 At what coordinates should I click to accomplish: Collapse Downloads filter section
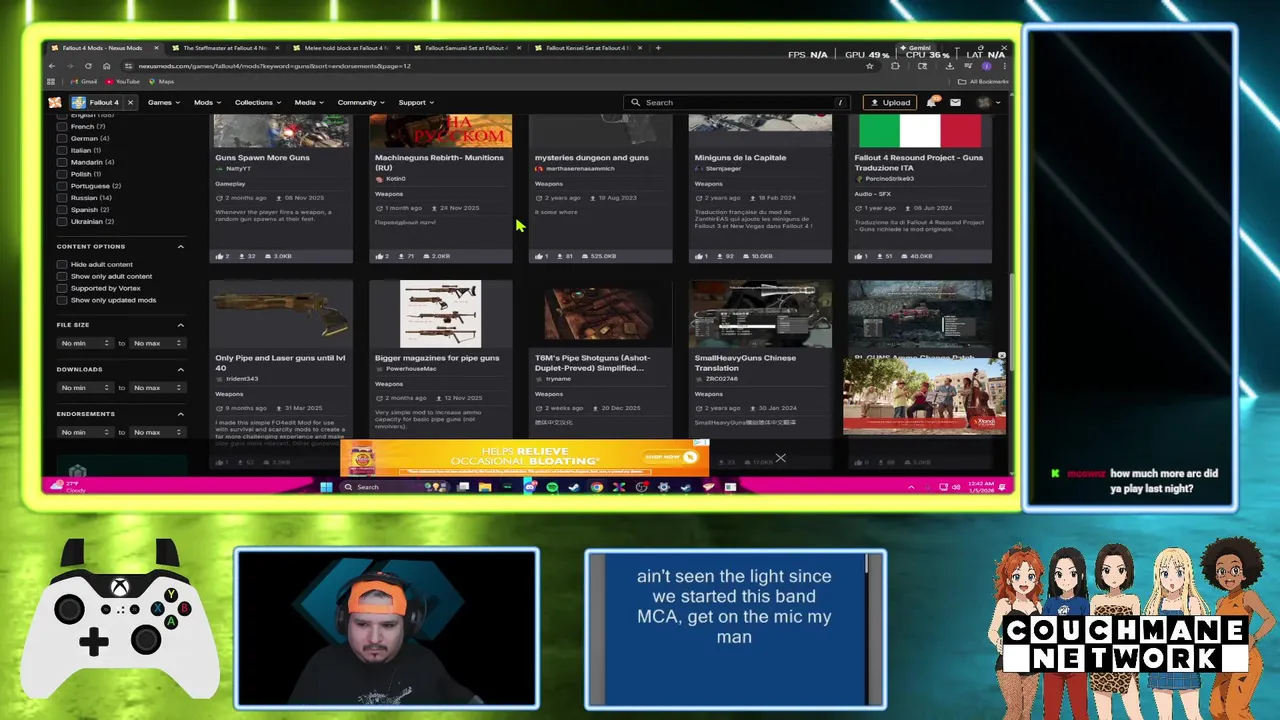tap(181, 370)
